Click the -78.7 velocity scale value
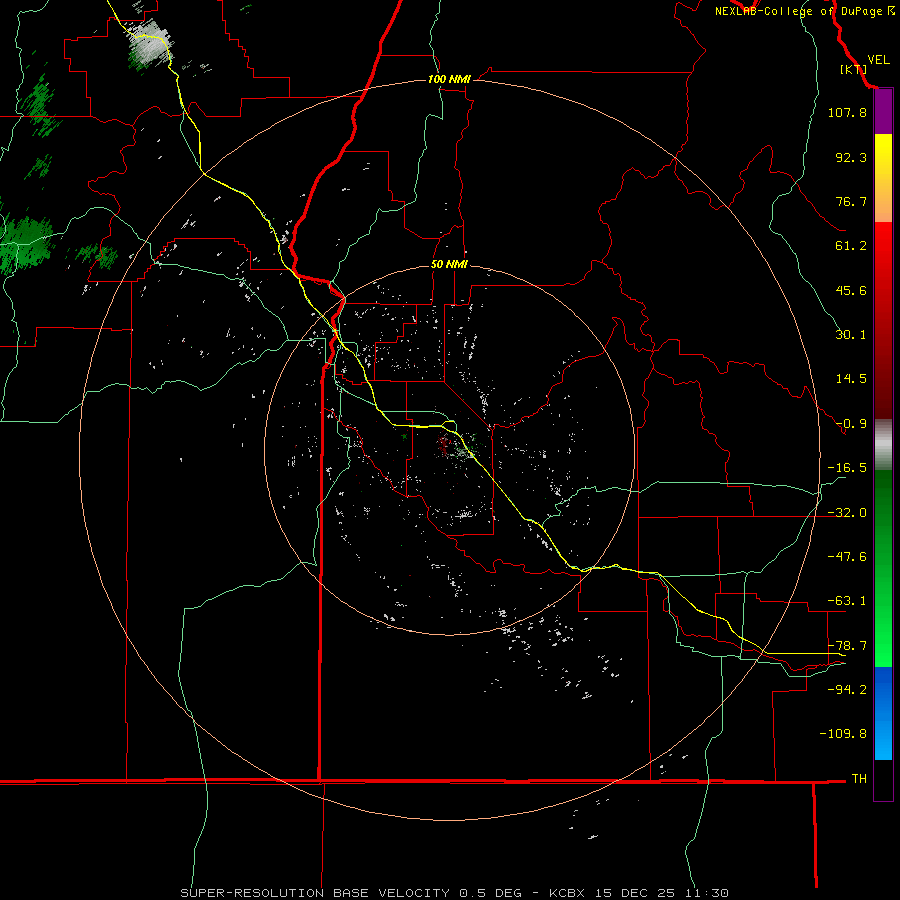 [x=847, y=646]
